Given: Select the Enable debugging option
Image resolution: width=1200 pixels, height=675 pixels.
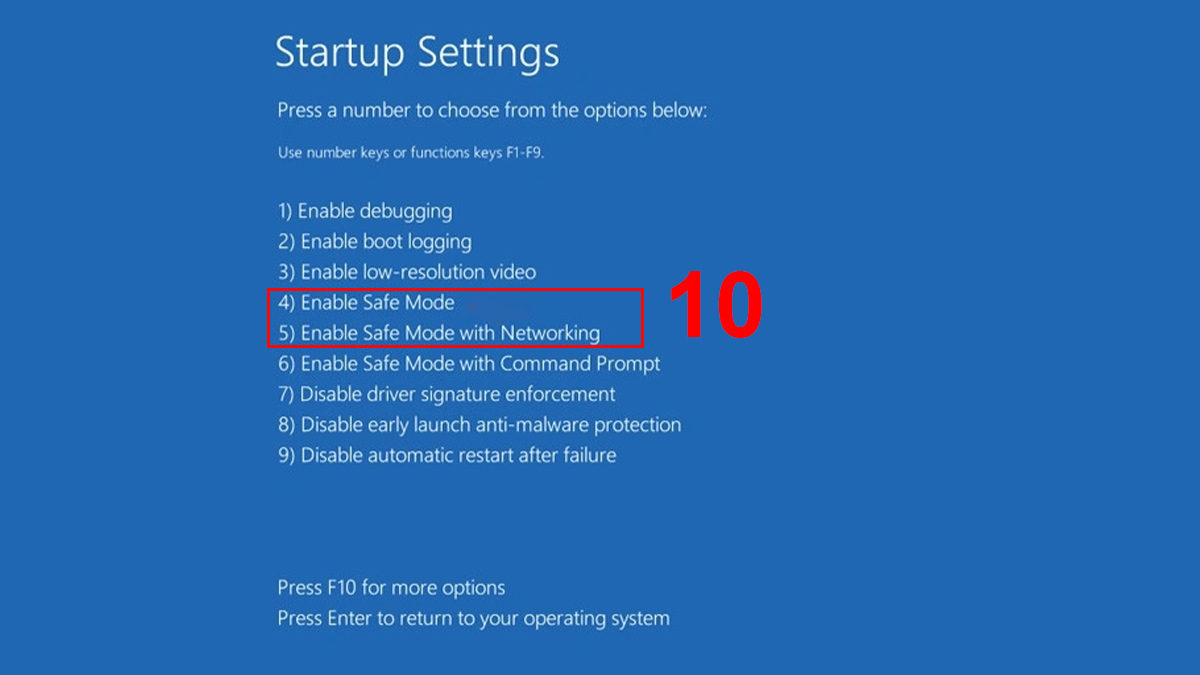Looking at the screenshot, I should [364, 211].
